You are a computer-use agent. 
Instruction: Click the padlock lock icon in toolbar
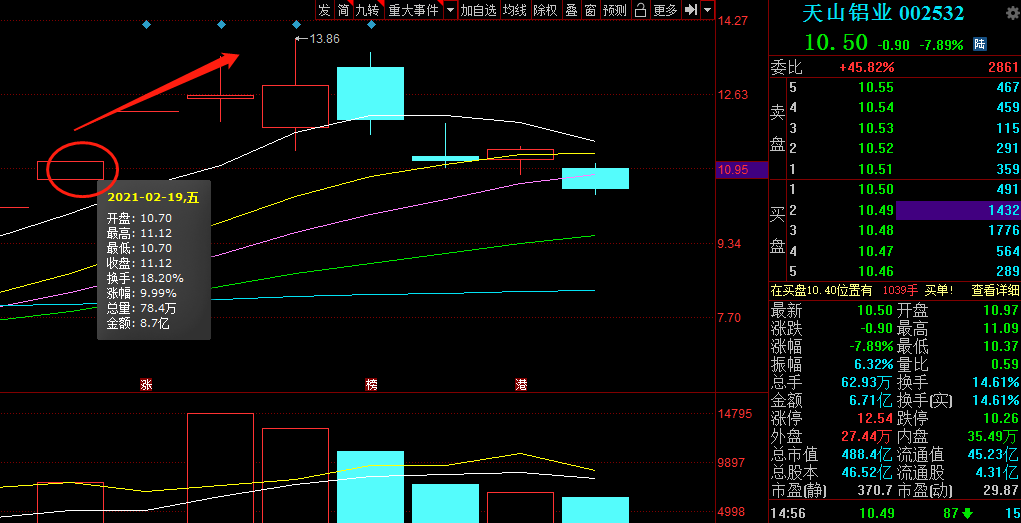point(640,10)
